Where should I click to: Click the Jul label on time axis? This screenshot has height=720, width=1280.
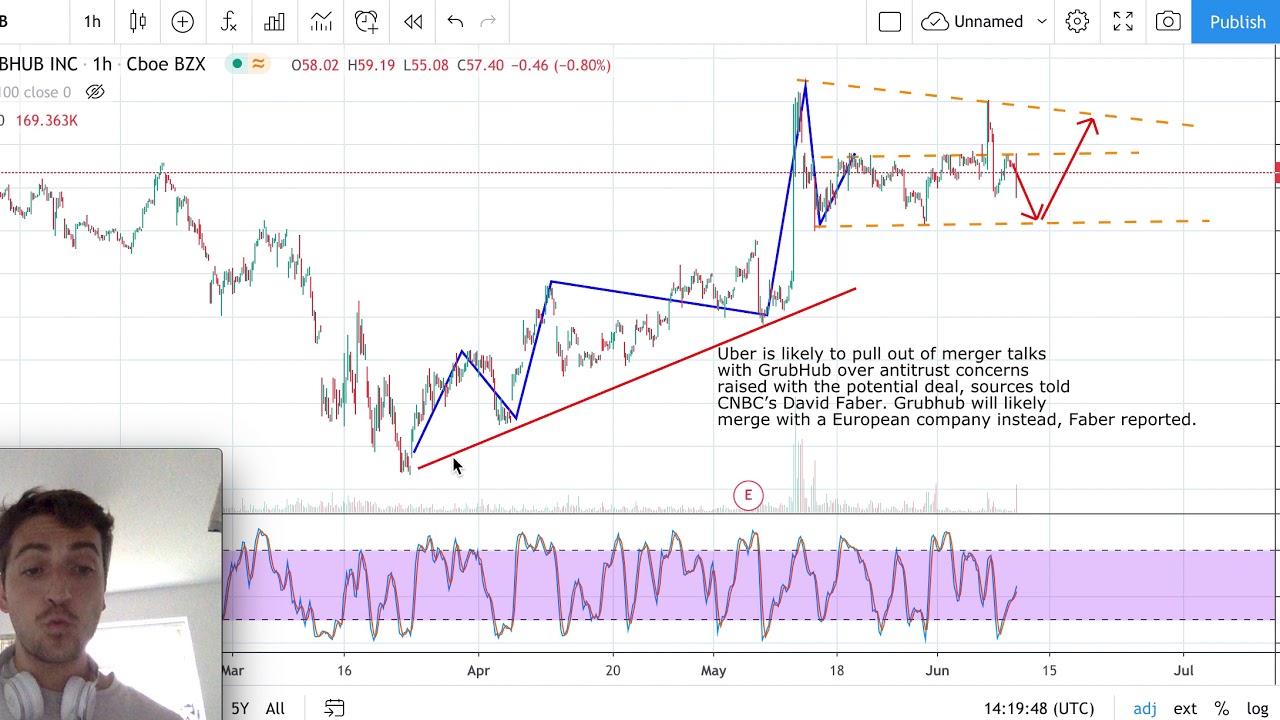[x=1183, y=670]
